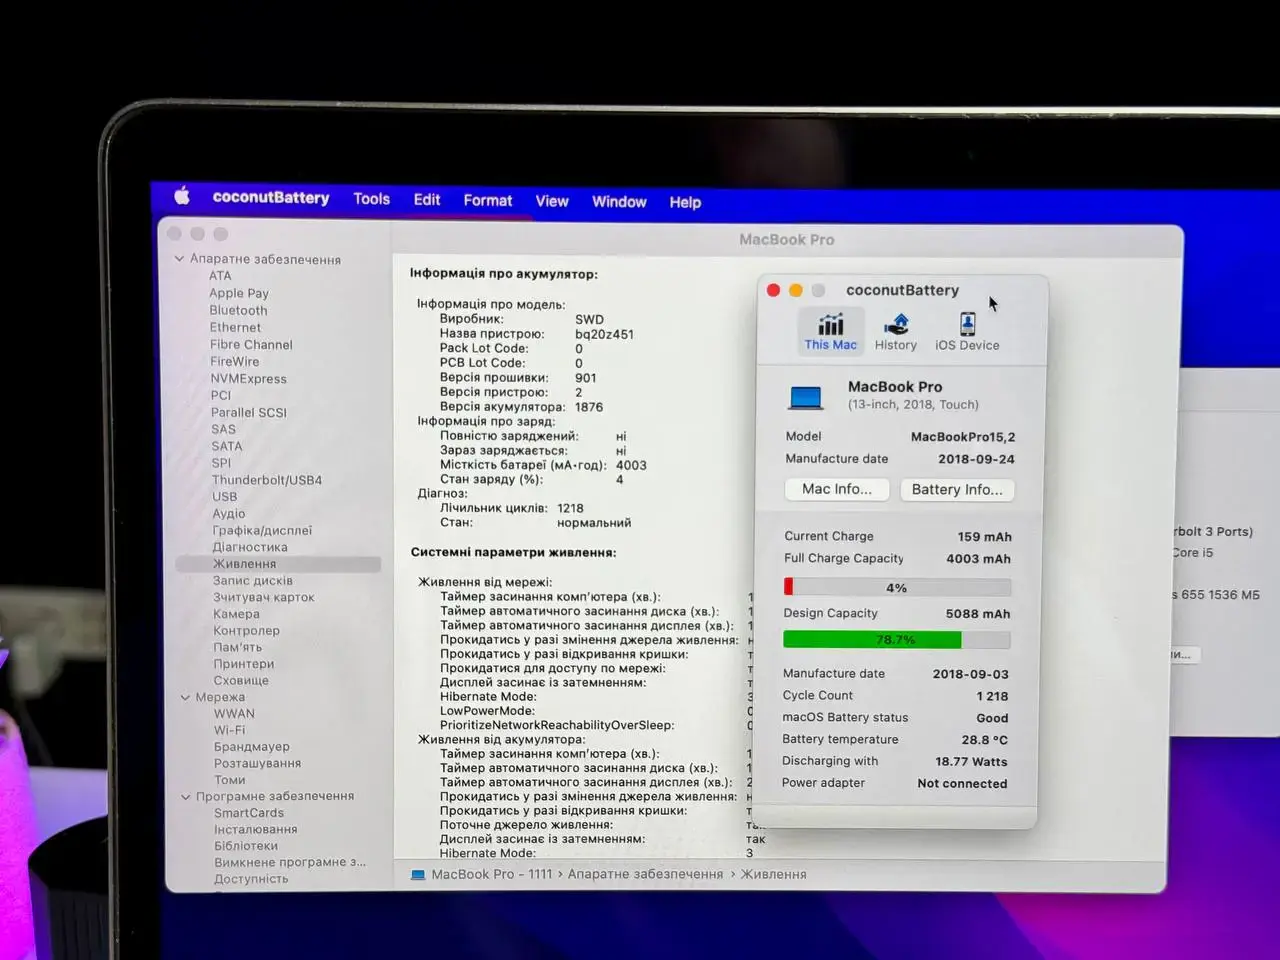Click the 78.7% design capacity bar
This screenshot has height=960, width=1280.
pyautogui.click(x=896, y=639)
